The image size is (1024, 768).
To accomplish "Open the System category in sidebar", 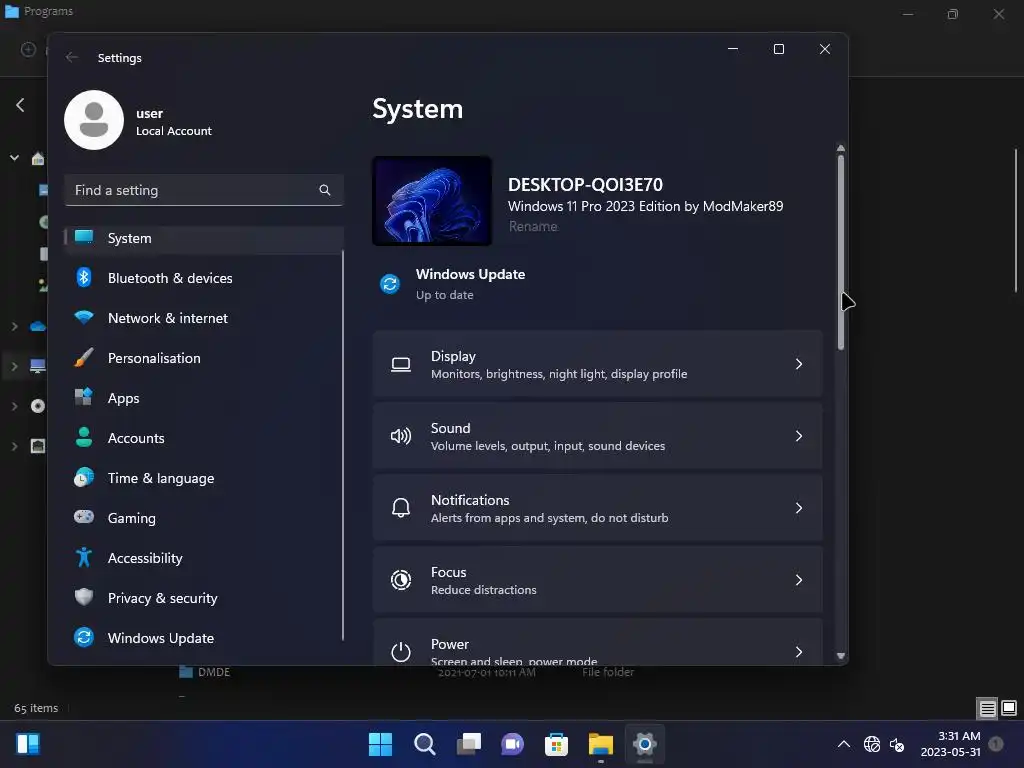I will coord(204,238).
